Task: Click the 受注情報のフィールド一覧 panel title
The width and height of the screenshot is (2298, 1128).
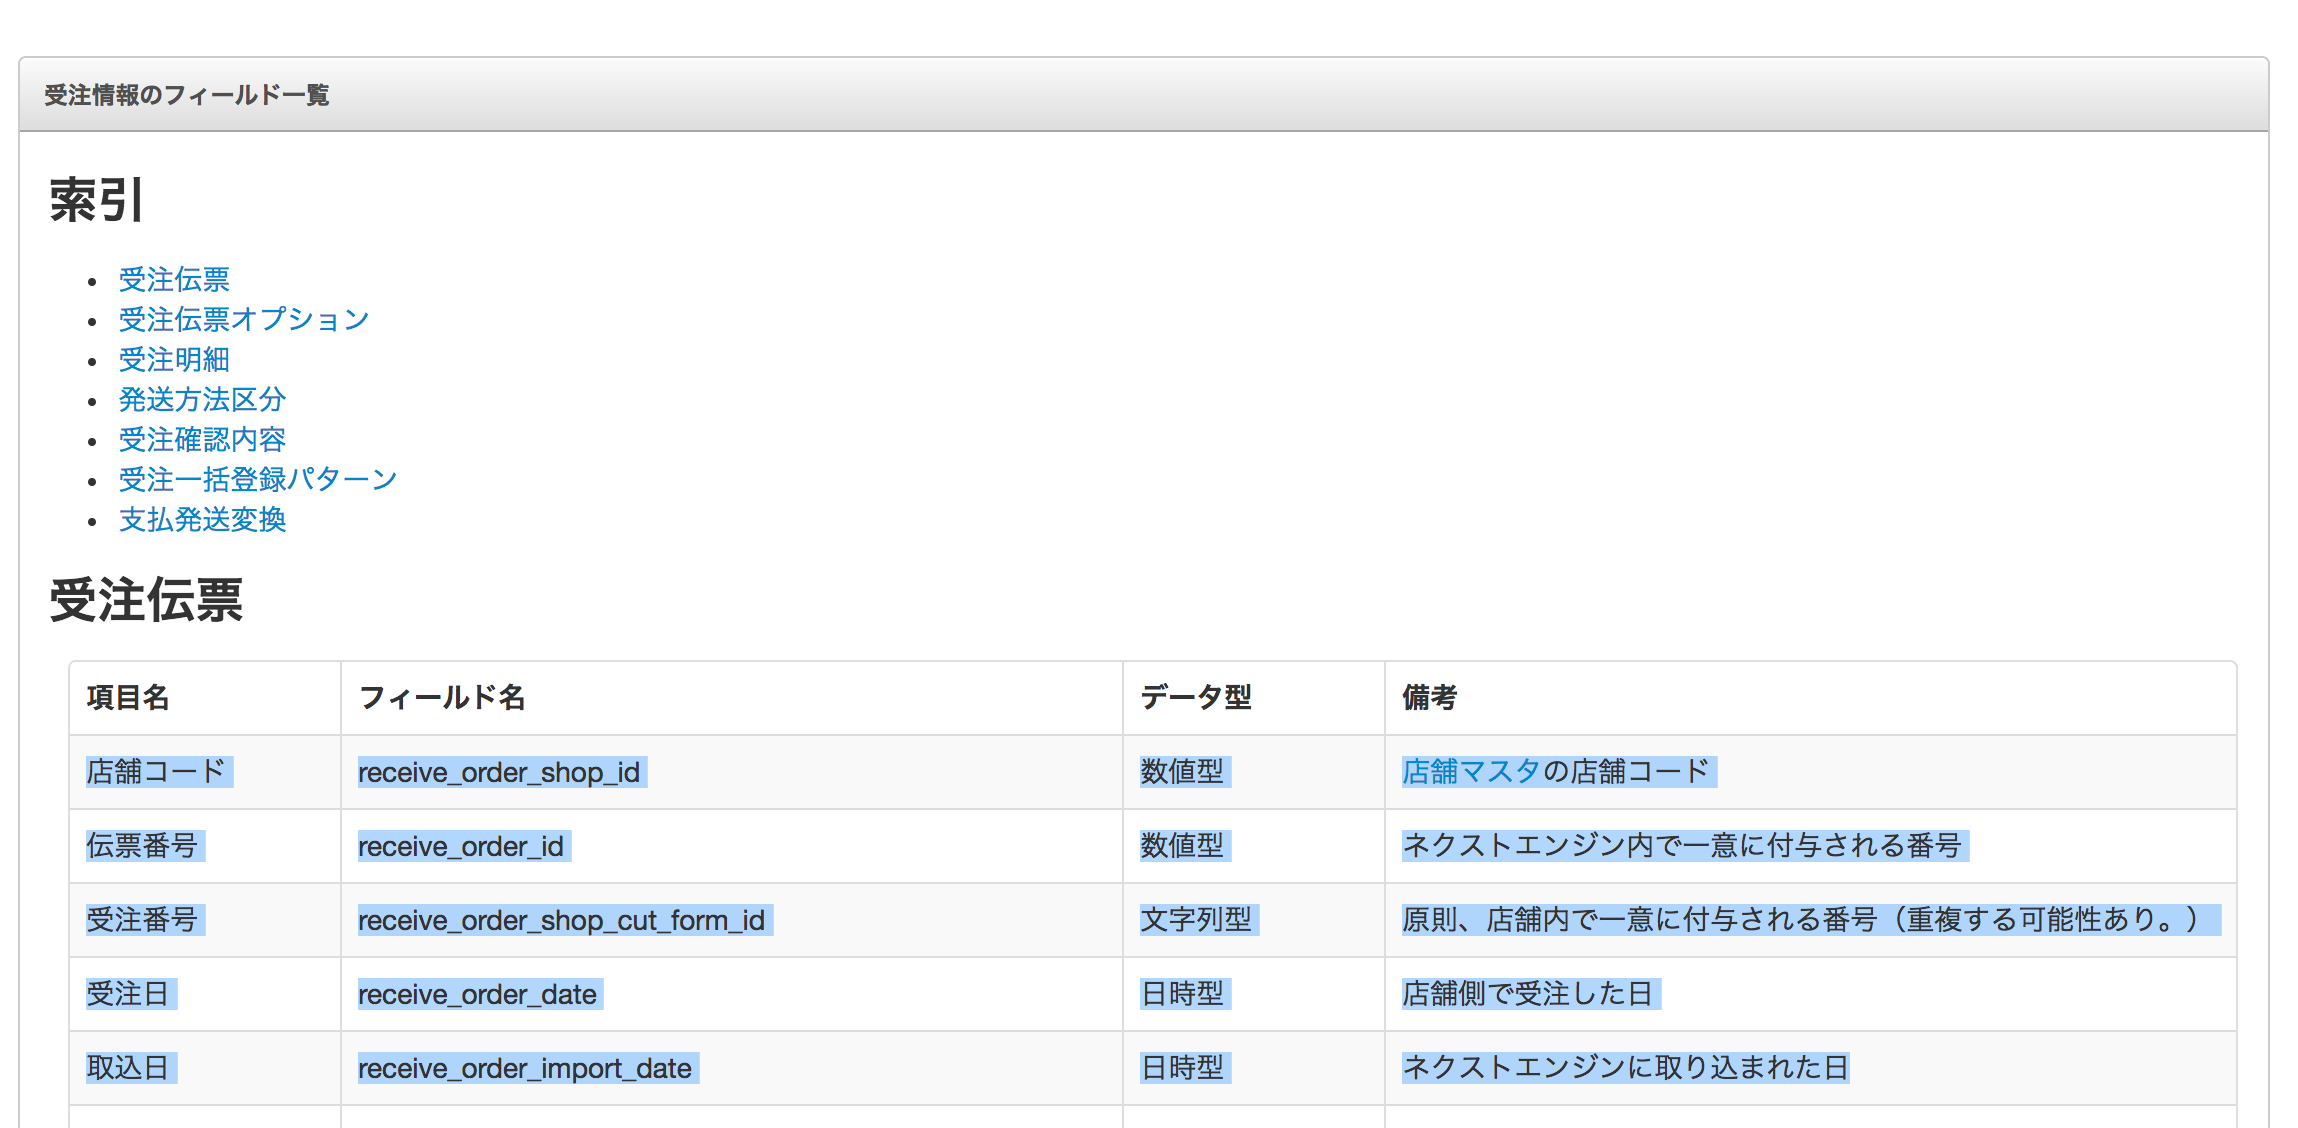Action: [x=187, y=95]
